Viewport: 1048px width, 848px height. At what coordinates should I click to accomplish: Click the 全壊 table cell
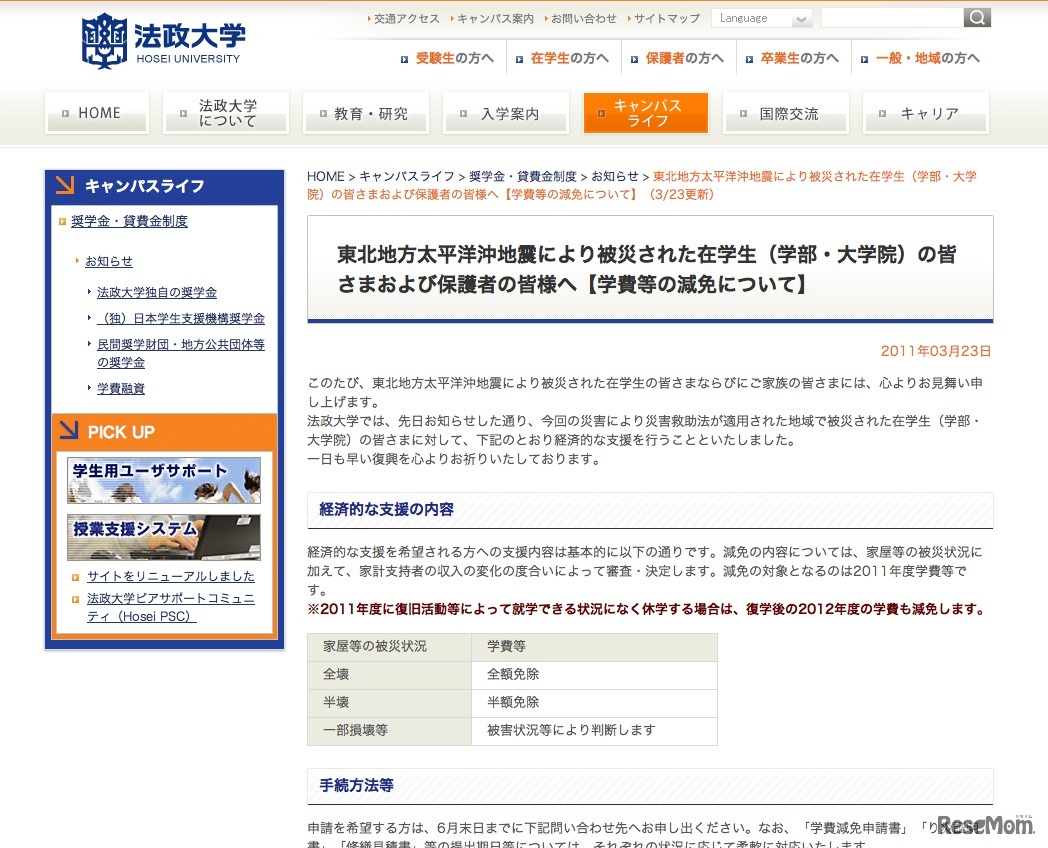point(390,675)
